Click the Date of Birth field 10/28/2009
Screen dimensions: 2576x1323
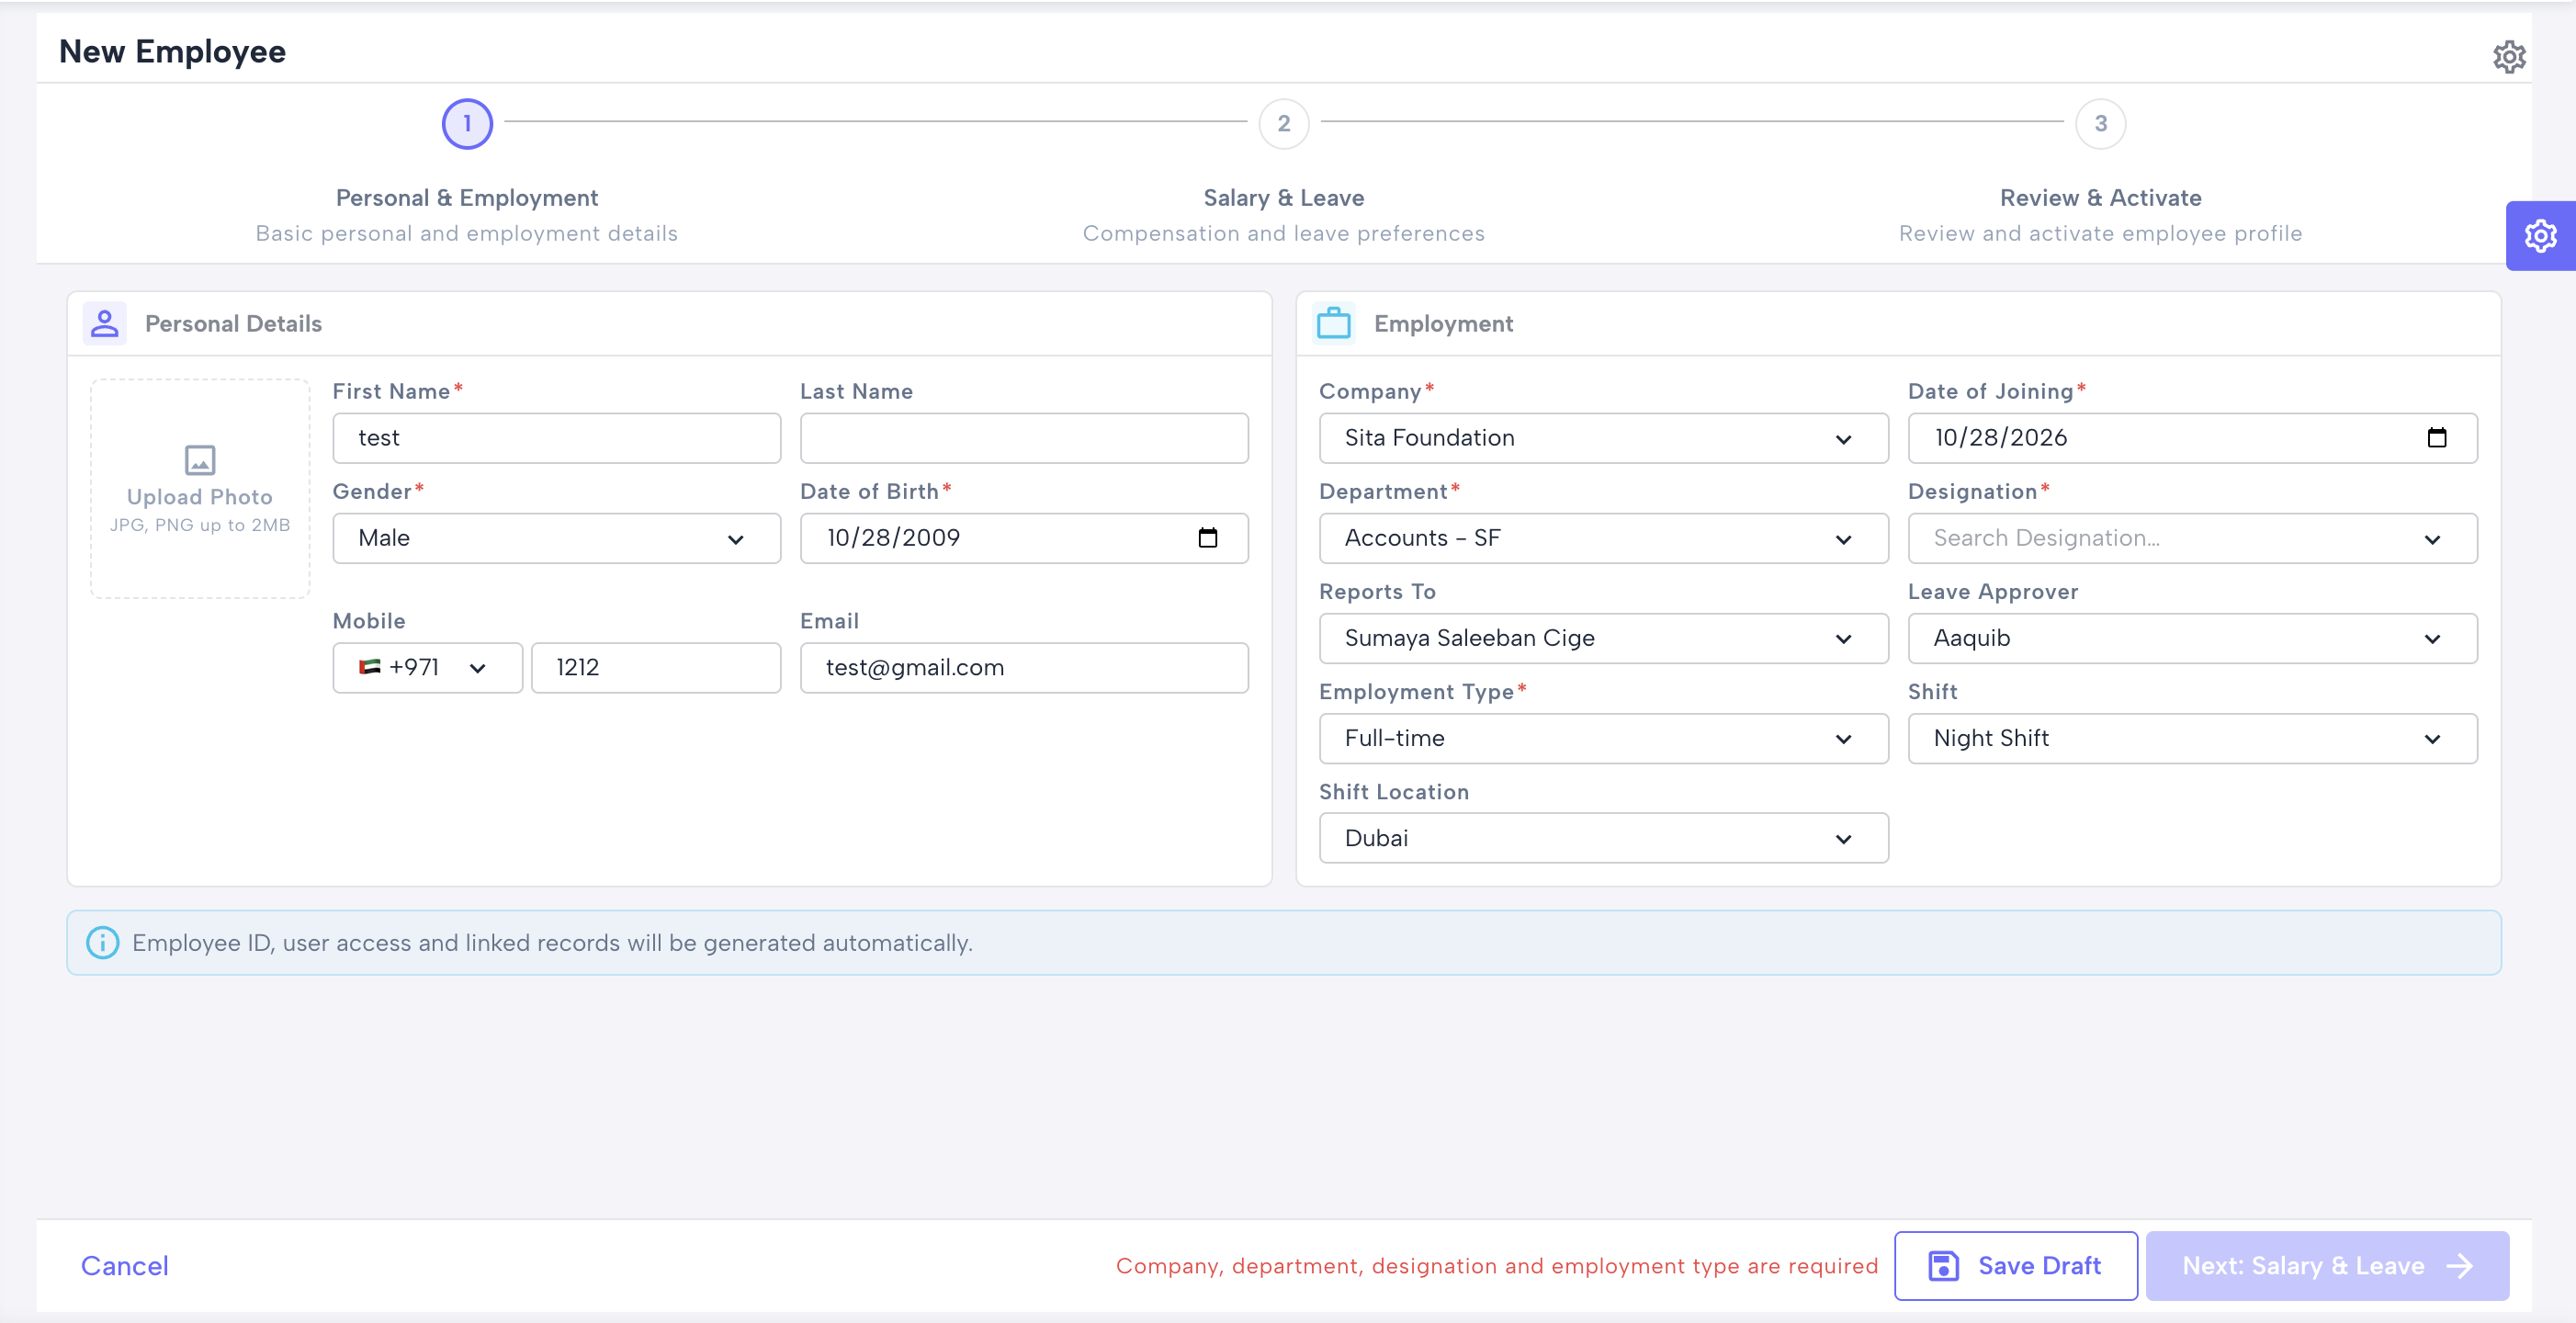[1024, 538]
